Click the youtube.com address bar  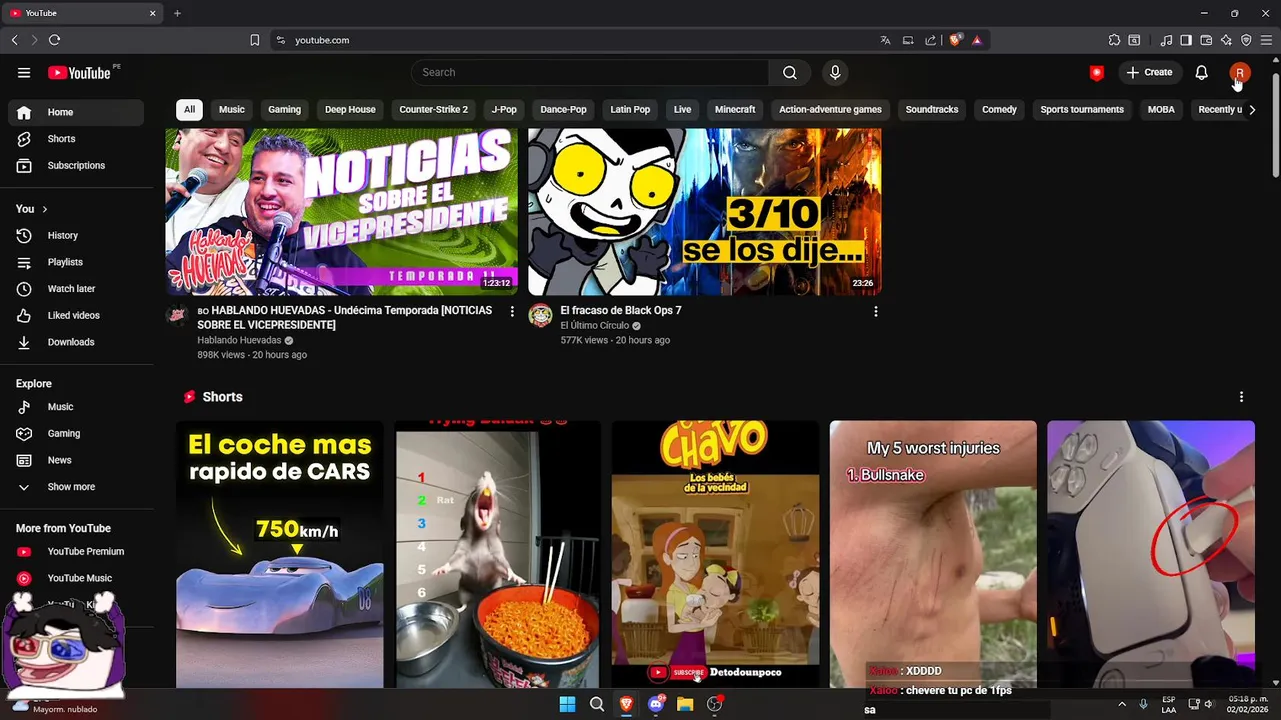(580, 40)
